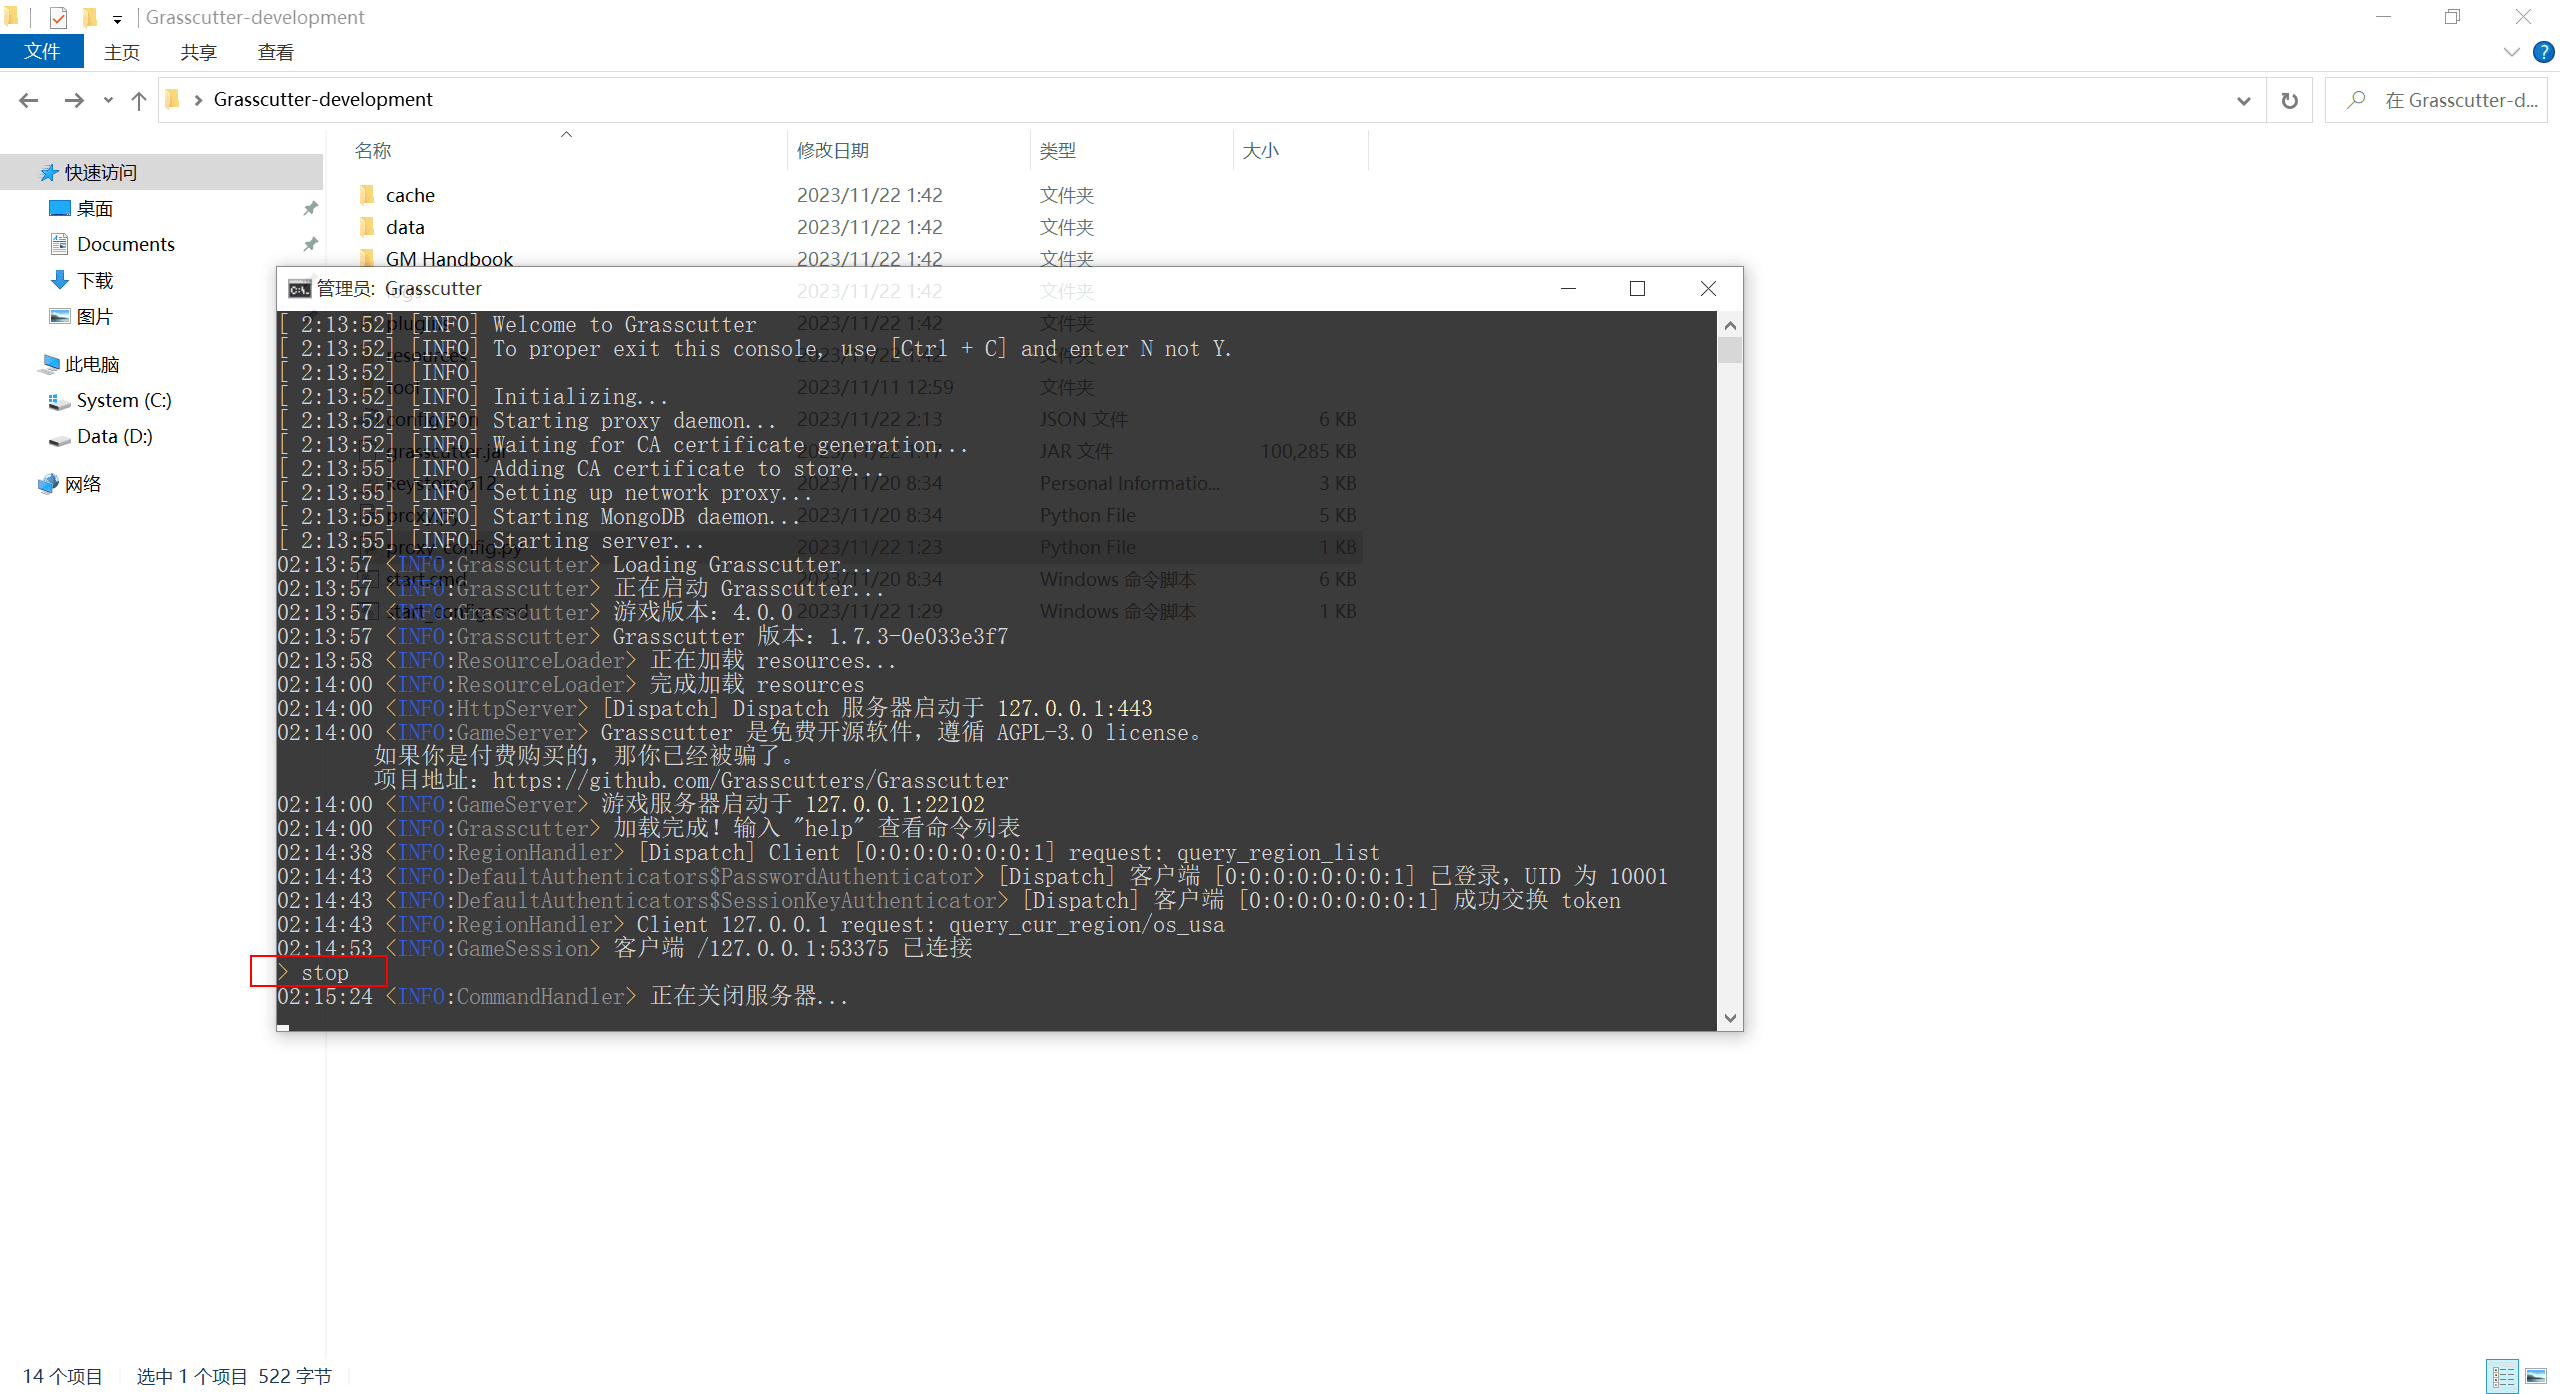Open the 查看 ribbon tab
Image resolution: width=2560 pixels, height=1394 pixels.
[x=276, y=52]
